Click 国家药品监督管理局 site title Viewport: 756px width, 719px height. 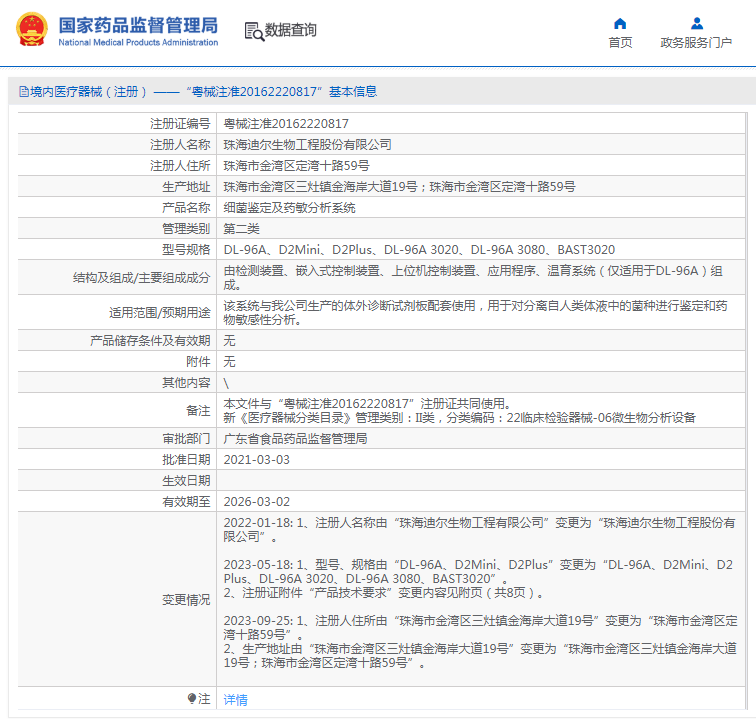click(x=138, y=25)
